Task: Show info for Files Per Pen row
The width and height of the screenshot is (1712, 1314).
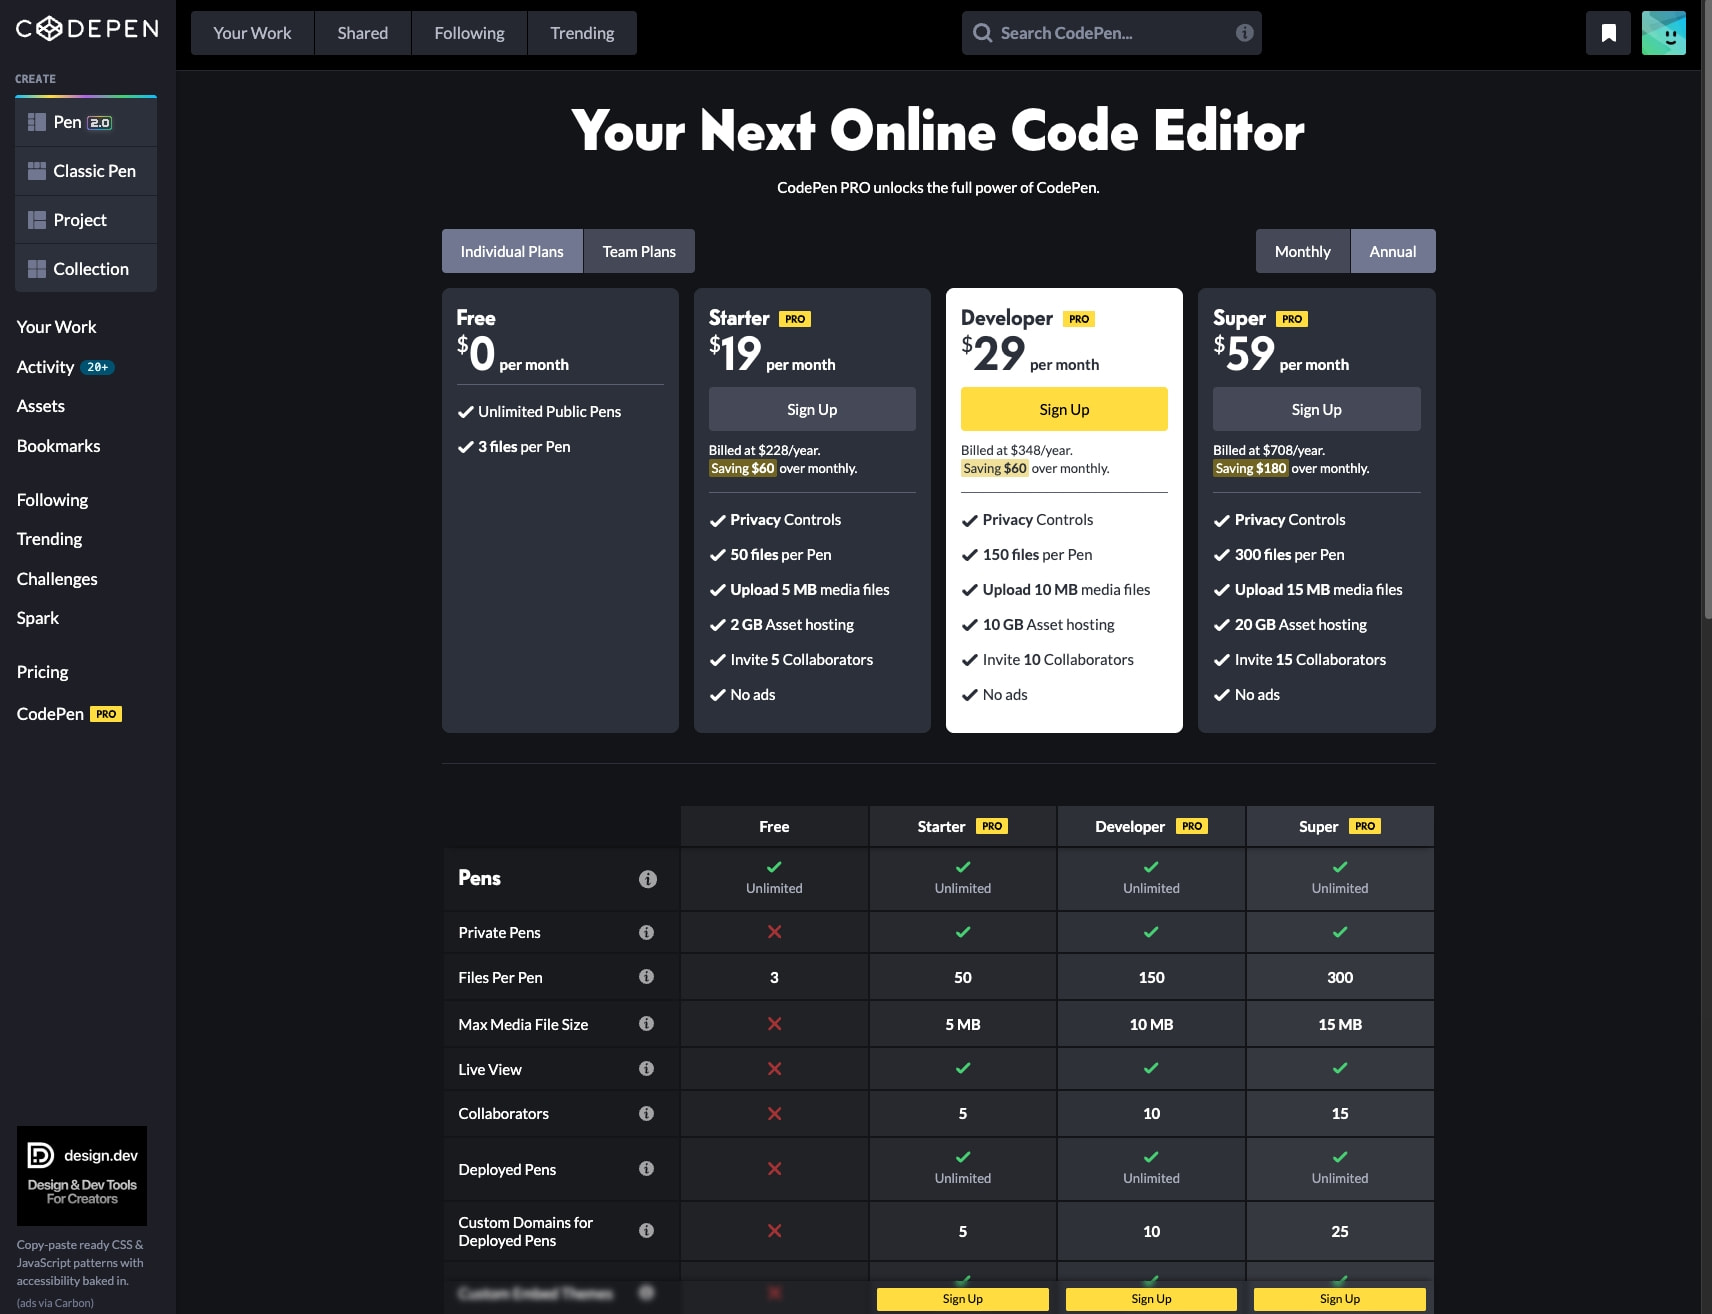Action: click(646, 976)
